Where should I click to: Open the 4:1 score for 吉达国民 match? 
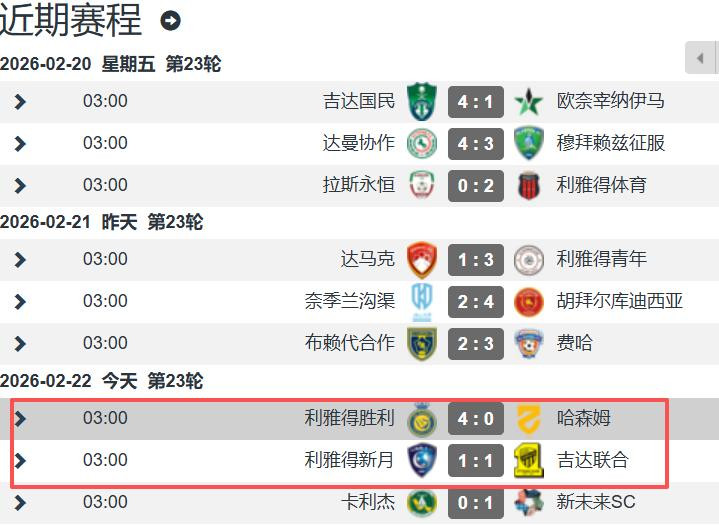coord(476,101)
